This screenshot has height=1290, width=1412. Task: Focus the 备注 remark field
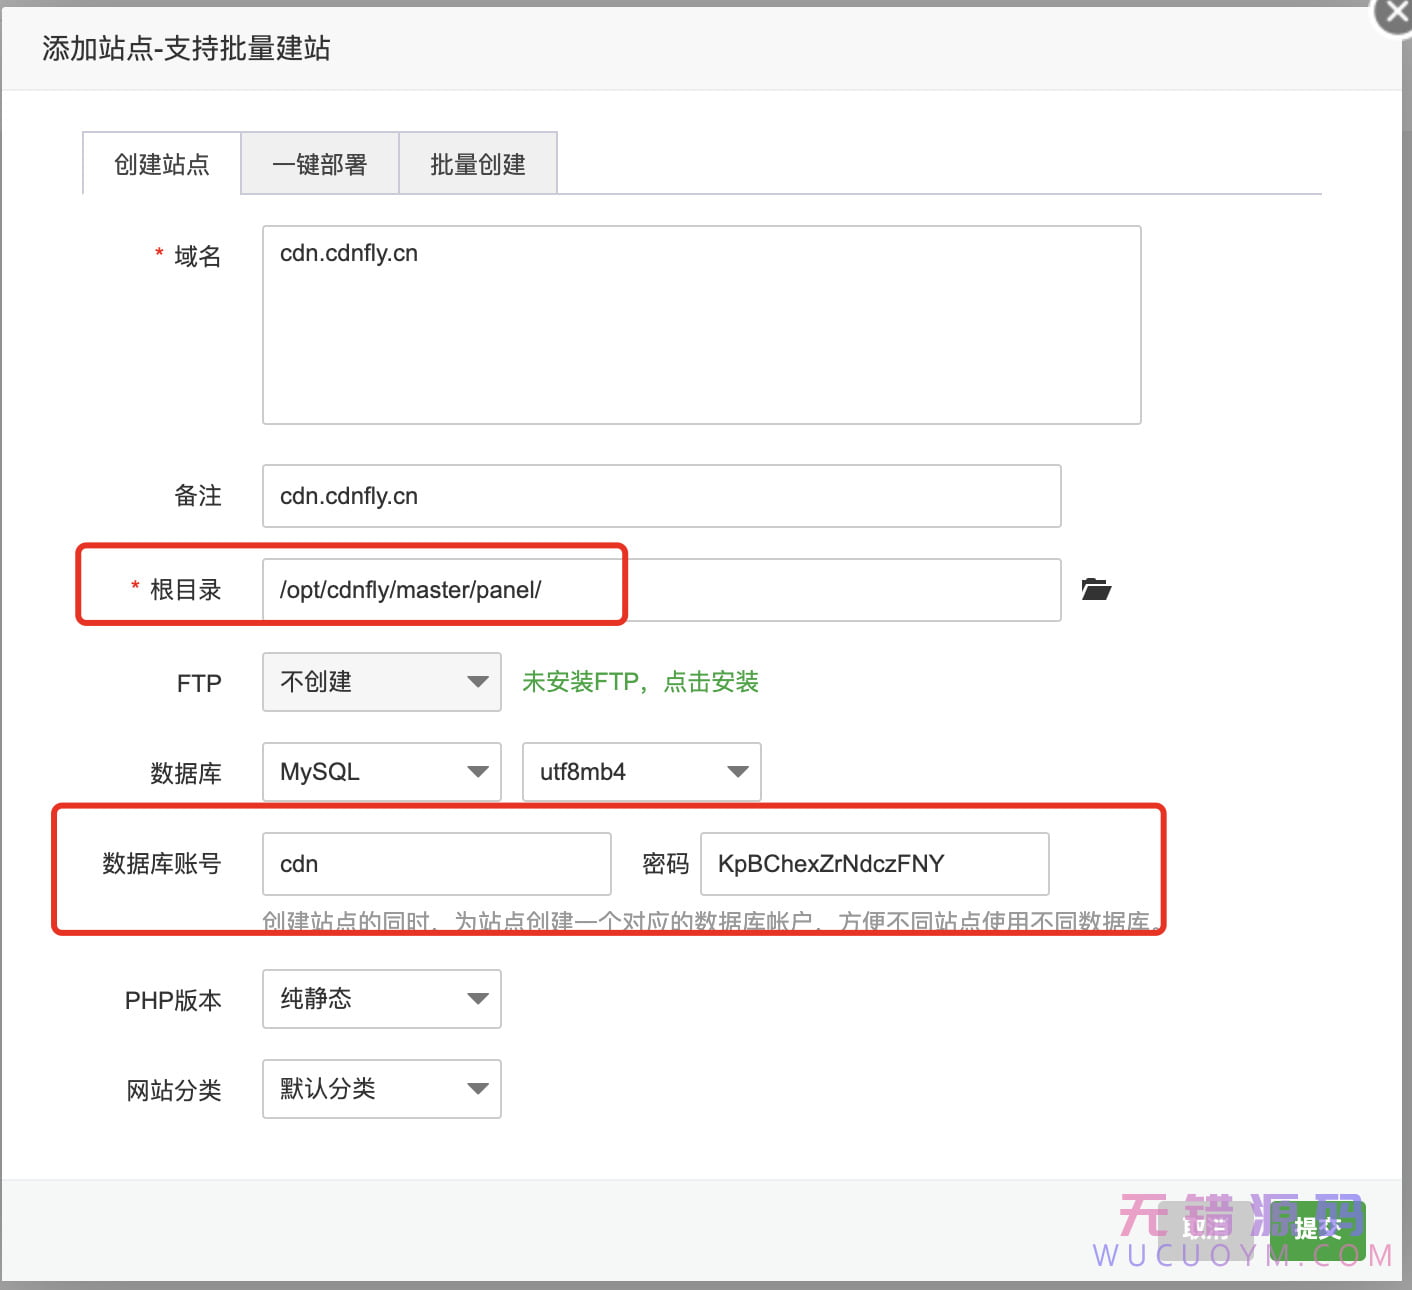pyautogui.click(x=661, y=496)
